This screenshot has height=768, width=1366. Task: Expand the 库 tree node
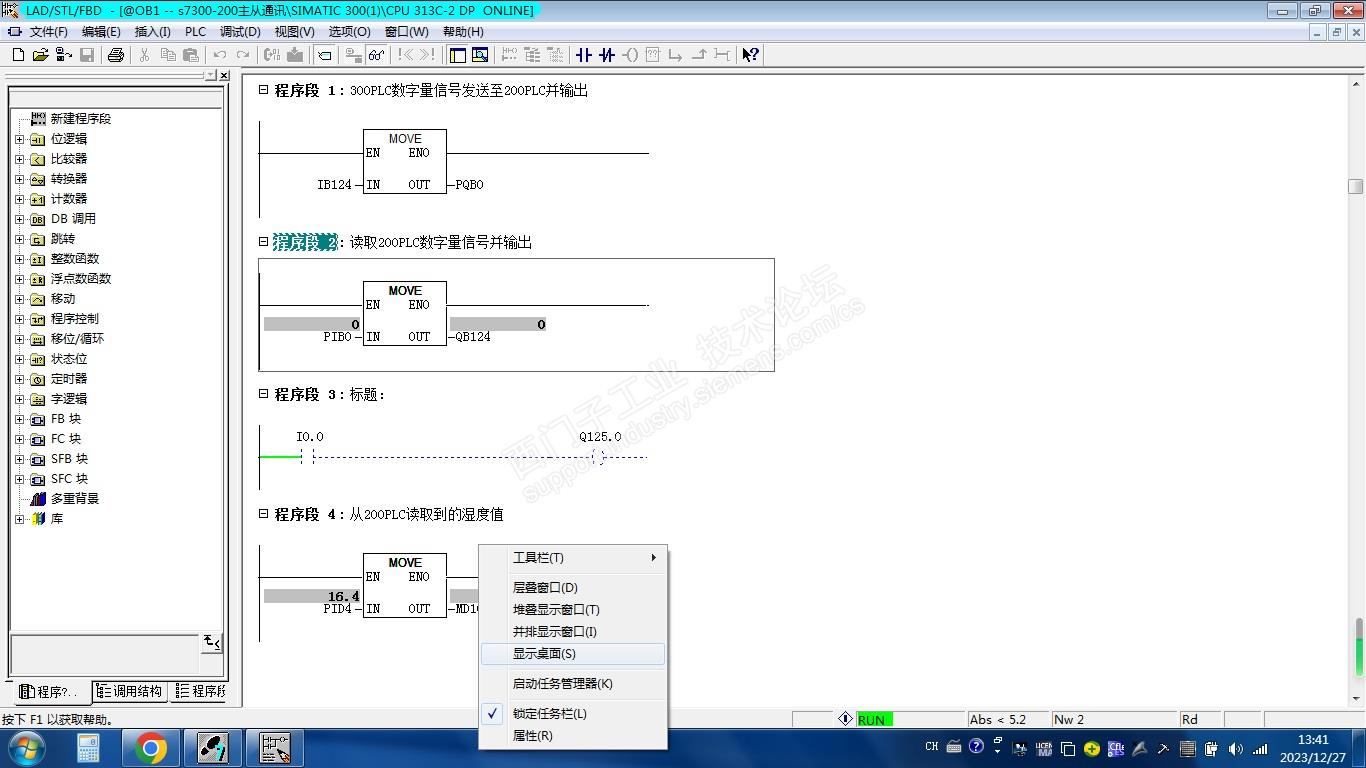pos(19,519)
